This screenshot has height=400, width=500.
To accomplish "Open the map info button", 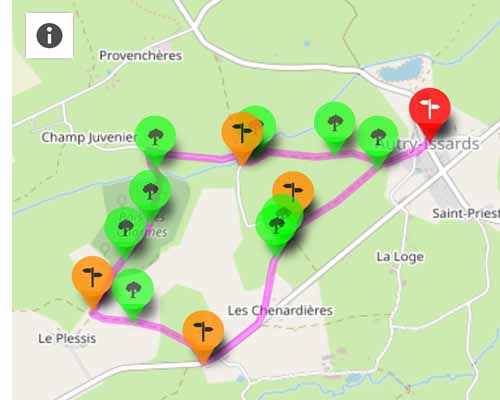I will coord(49,36).
